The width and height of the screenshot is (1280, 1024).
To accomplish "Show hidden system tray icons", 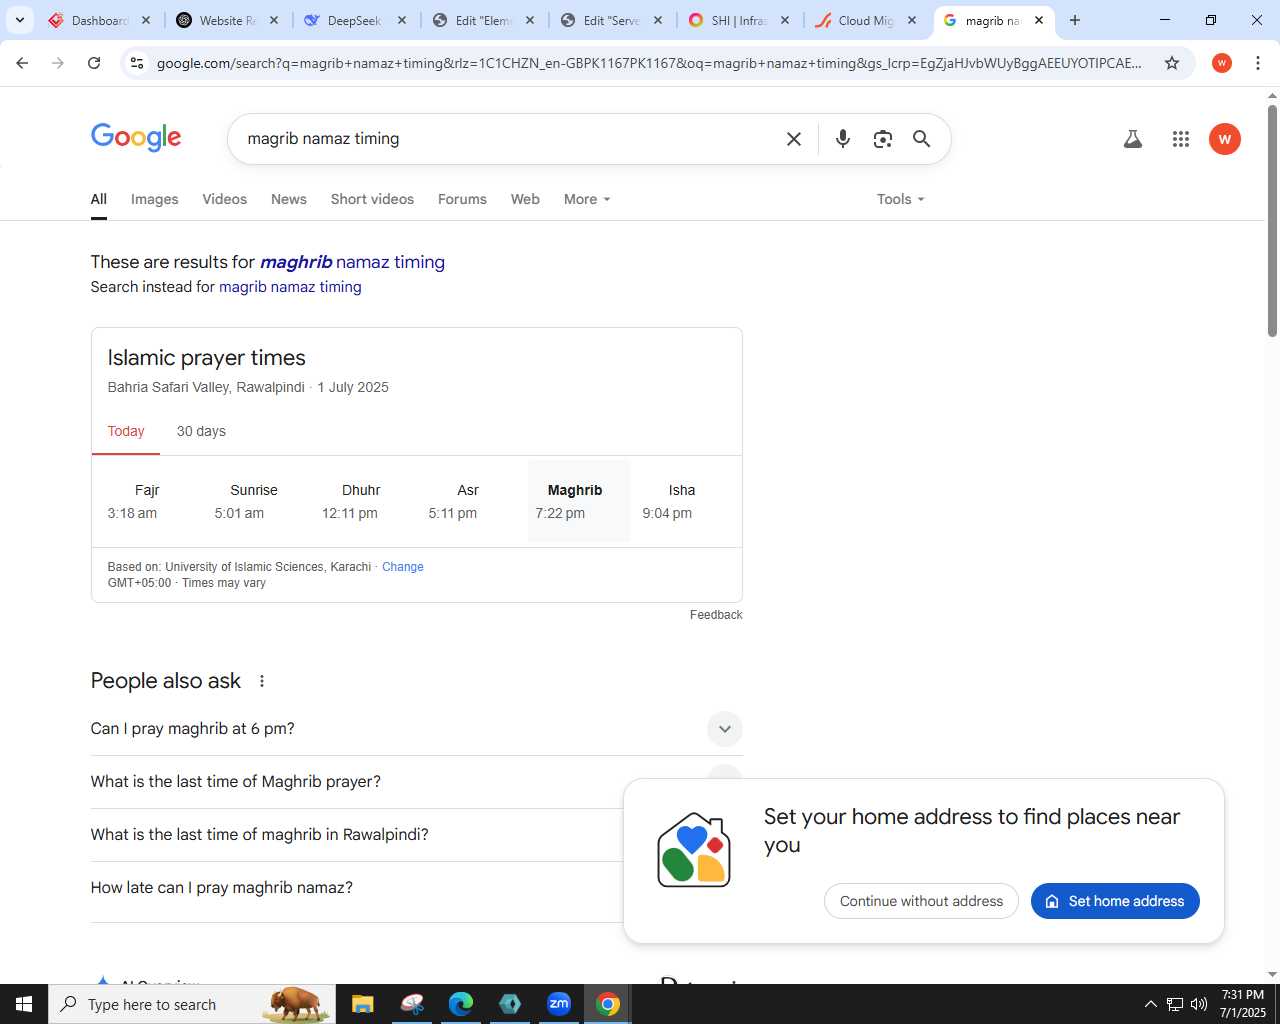I will (x=1150, y=1004).
